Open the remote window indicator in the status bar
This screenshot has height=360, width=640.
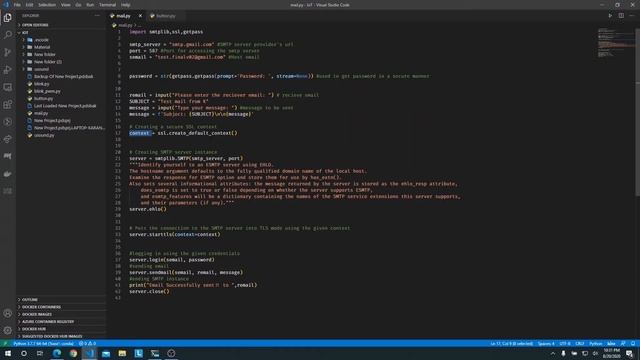(x=5, y=344)
